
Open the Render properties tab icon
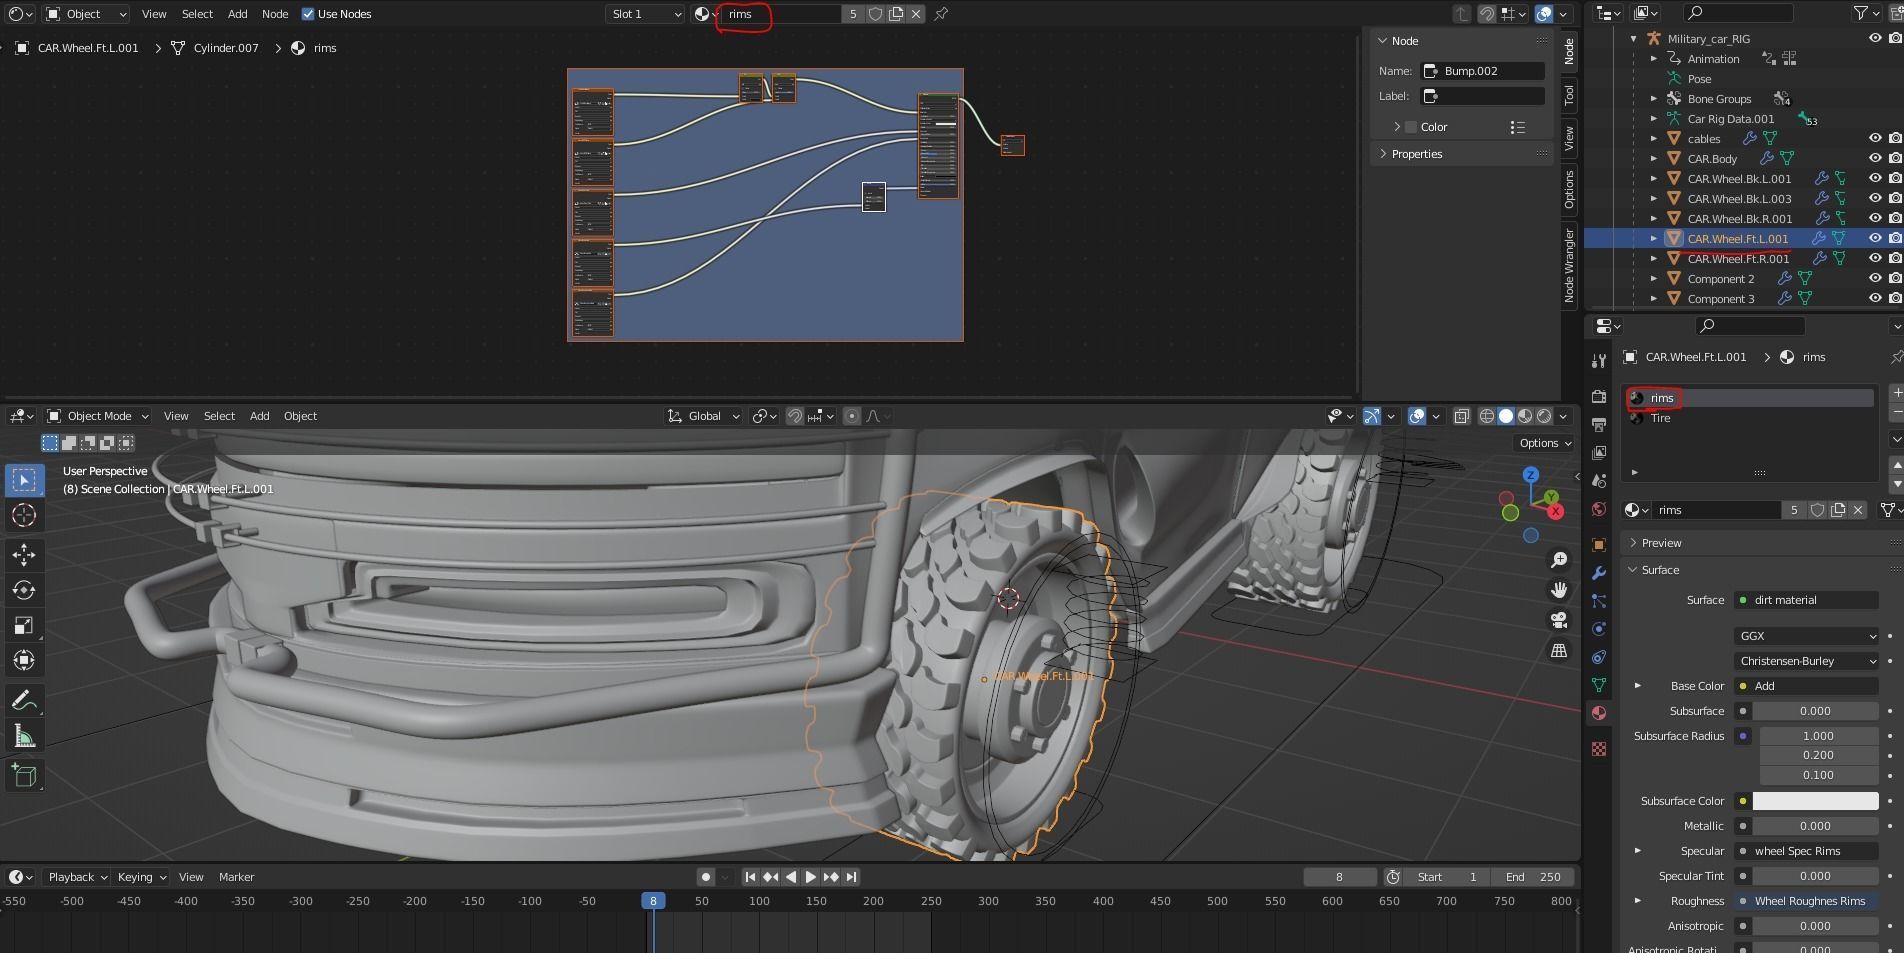coord(1599,397)
